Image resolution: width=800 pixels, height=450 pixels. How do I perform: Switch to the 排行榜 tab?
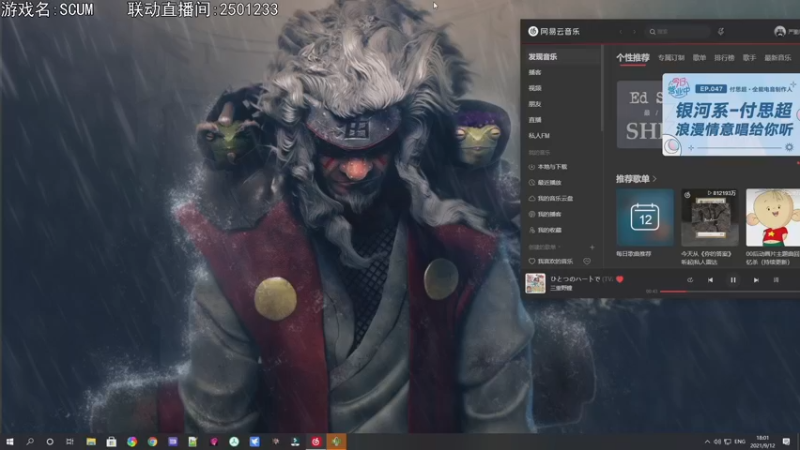click(x=724, y=58)
